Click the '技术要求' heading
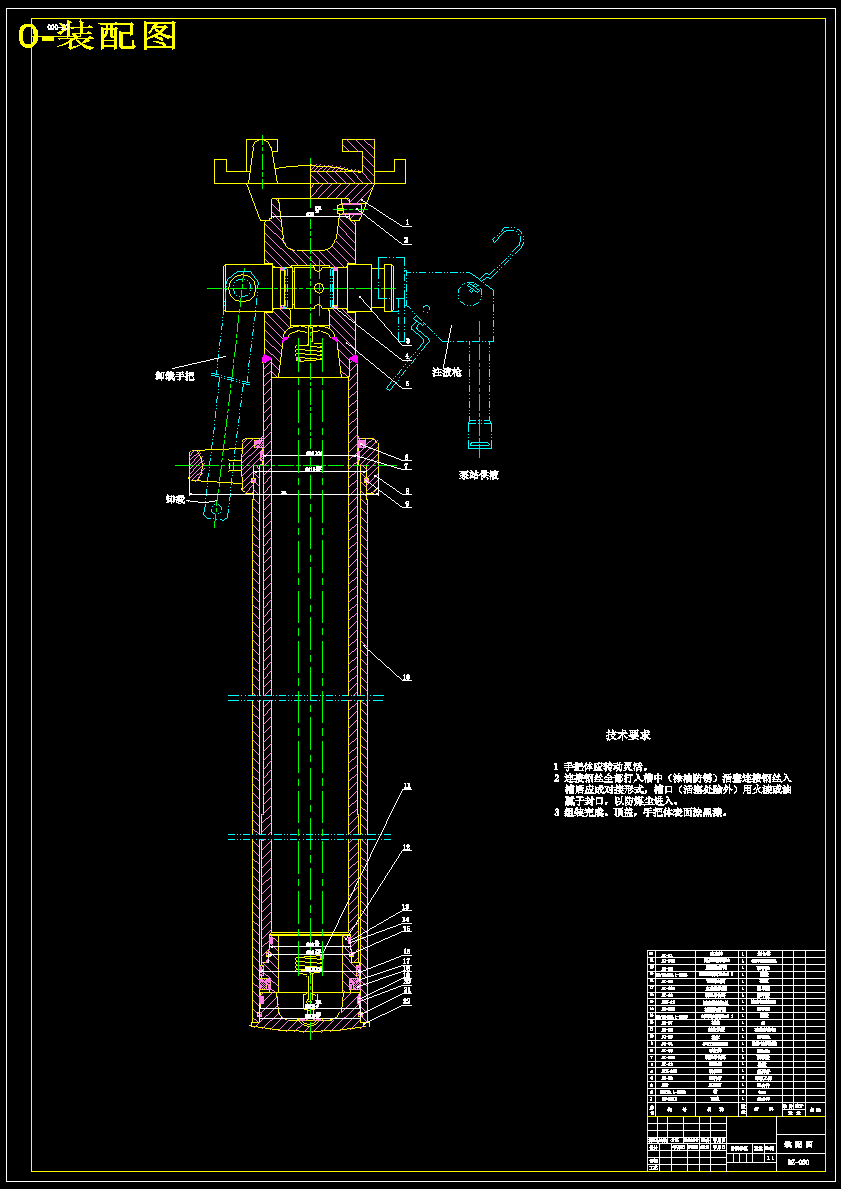The width and height of the screenshot is (841, 1189). point(628,735)
